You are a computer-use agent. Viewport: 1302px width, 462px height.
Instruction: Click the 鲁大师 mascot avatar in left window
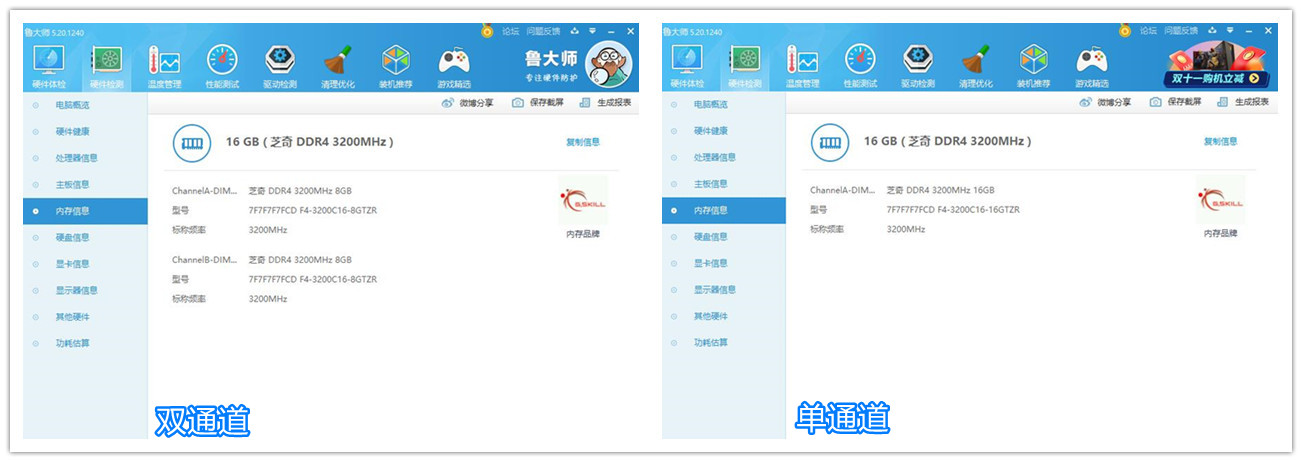tap(609, 65)
